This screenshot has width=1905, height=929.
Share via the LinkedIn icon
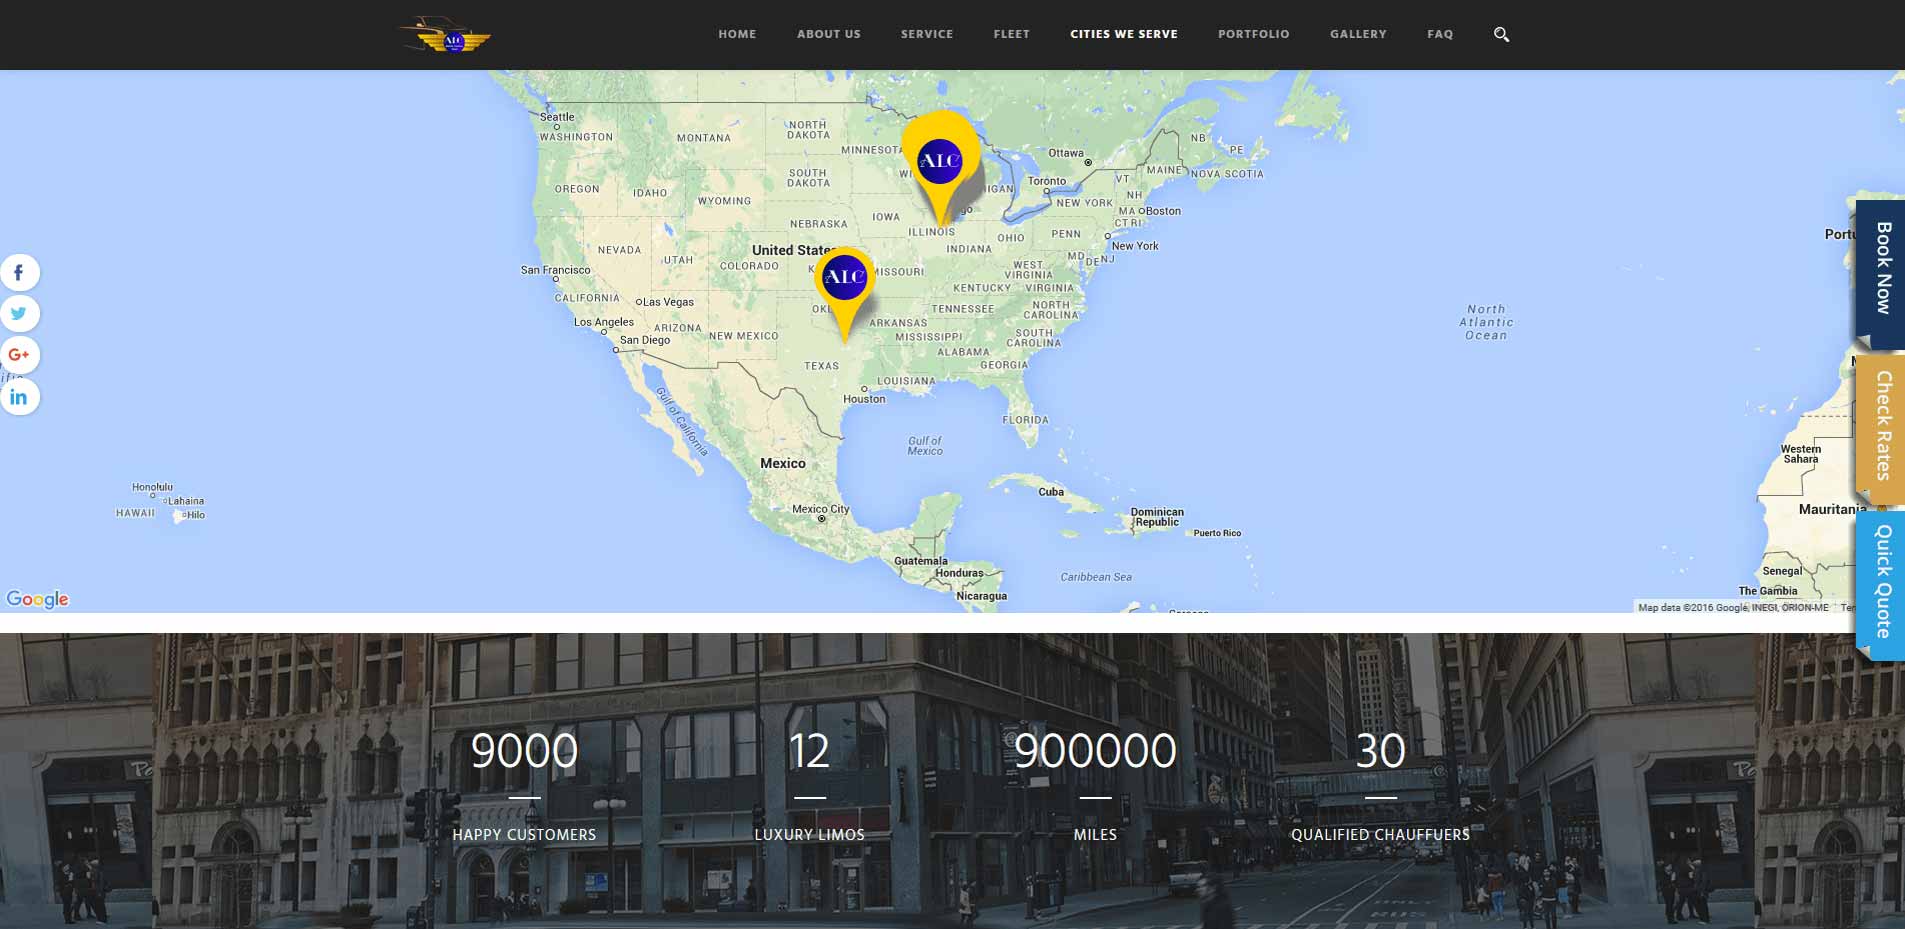[19, 397]
